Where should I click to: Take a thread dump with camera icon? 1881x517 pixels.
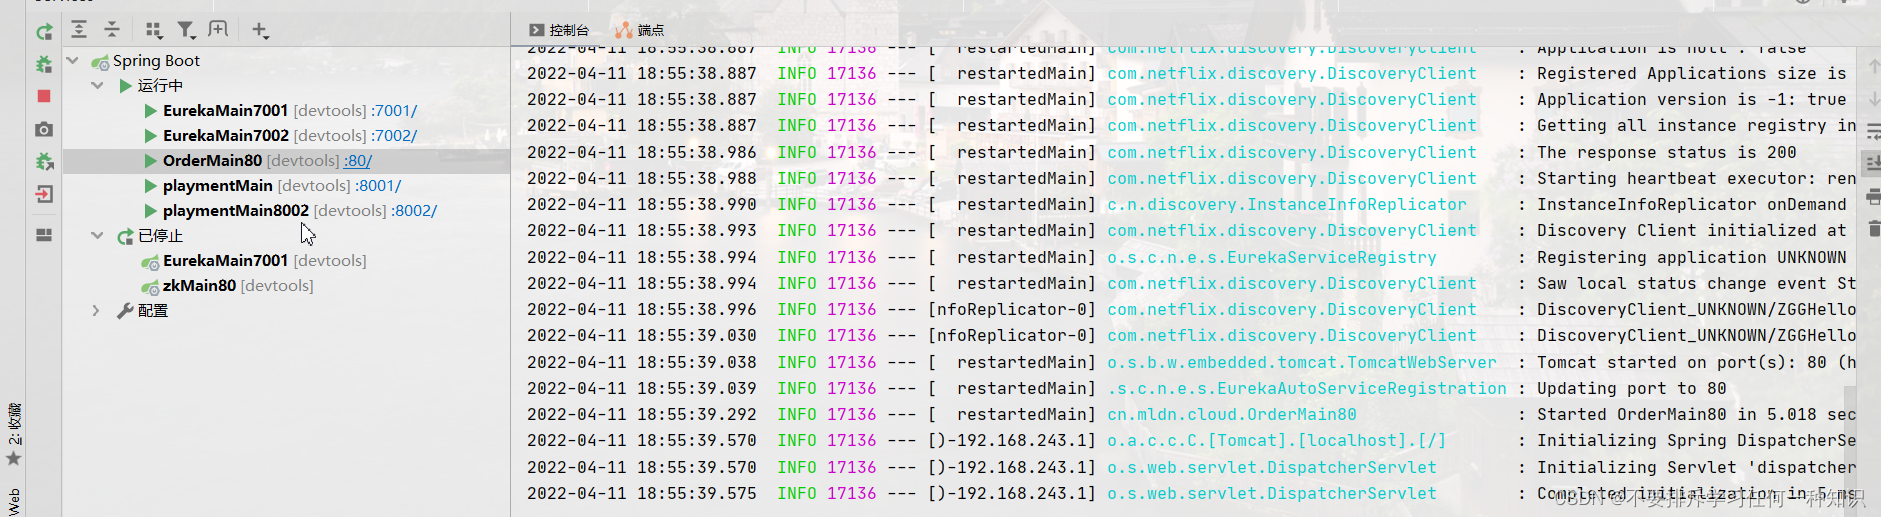pyautogui.click(x=44, y=129)
